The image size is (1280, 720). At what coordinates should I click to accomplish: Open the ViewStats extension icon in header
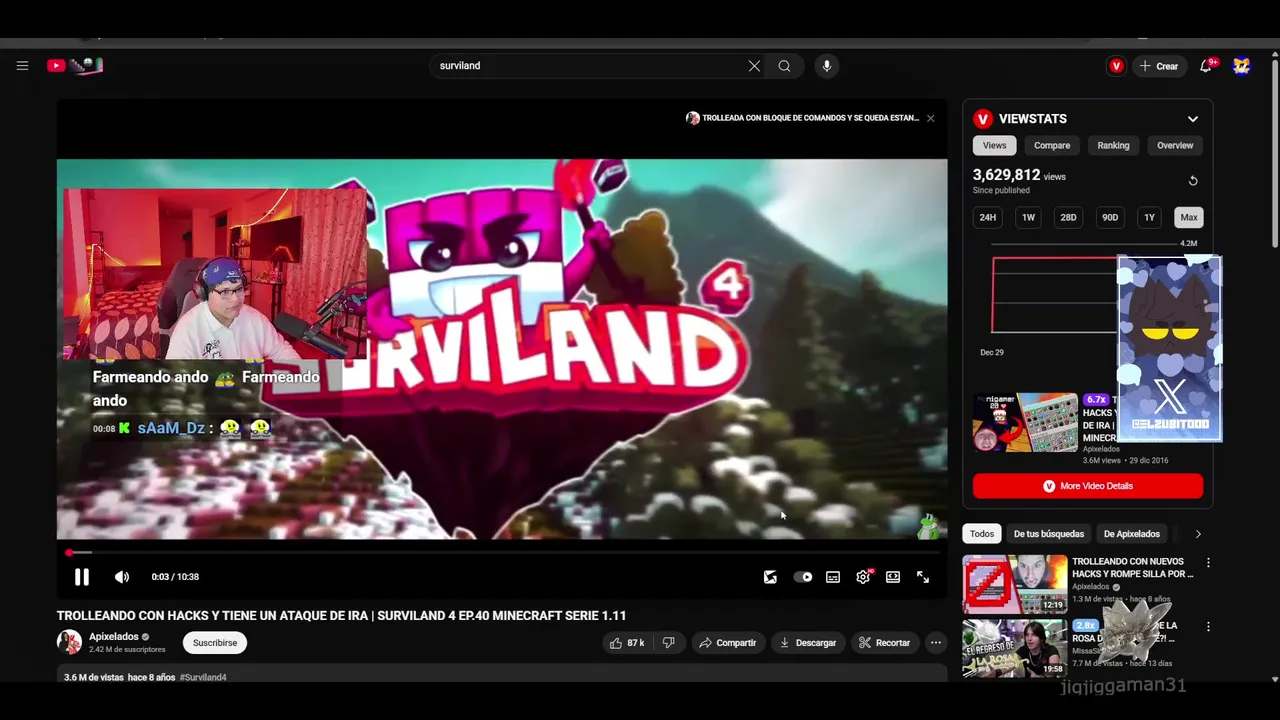point(1116,66)
